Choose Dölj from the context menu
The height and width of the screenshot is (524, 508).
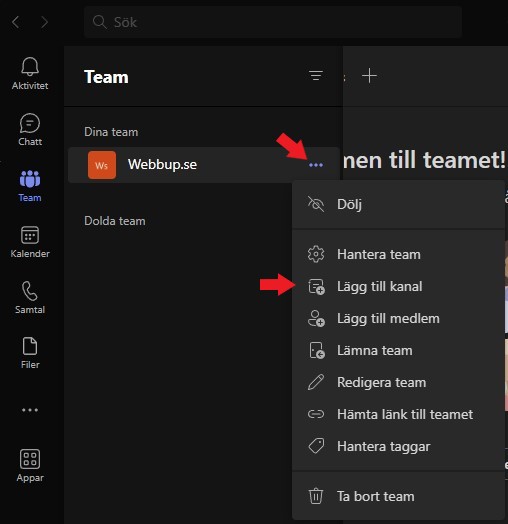398,204
